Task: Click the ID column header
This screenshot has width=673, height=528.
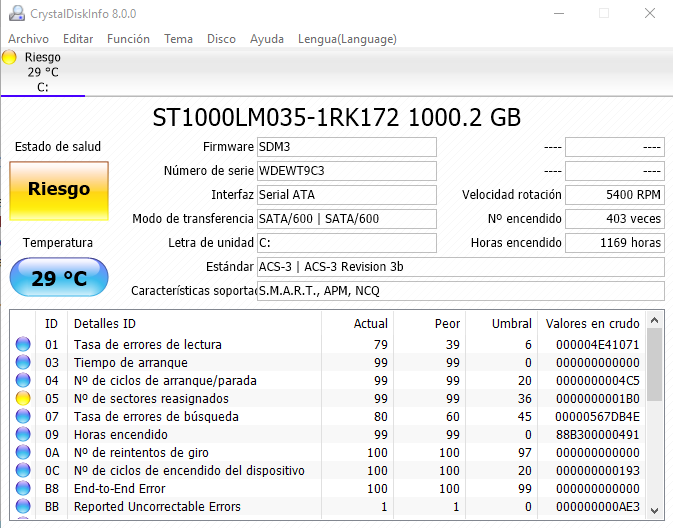Action: pos(51,324)
